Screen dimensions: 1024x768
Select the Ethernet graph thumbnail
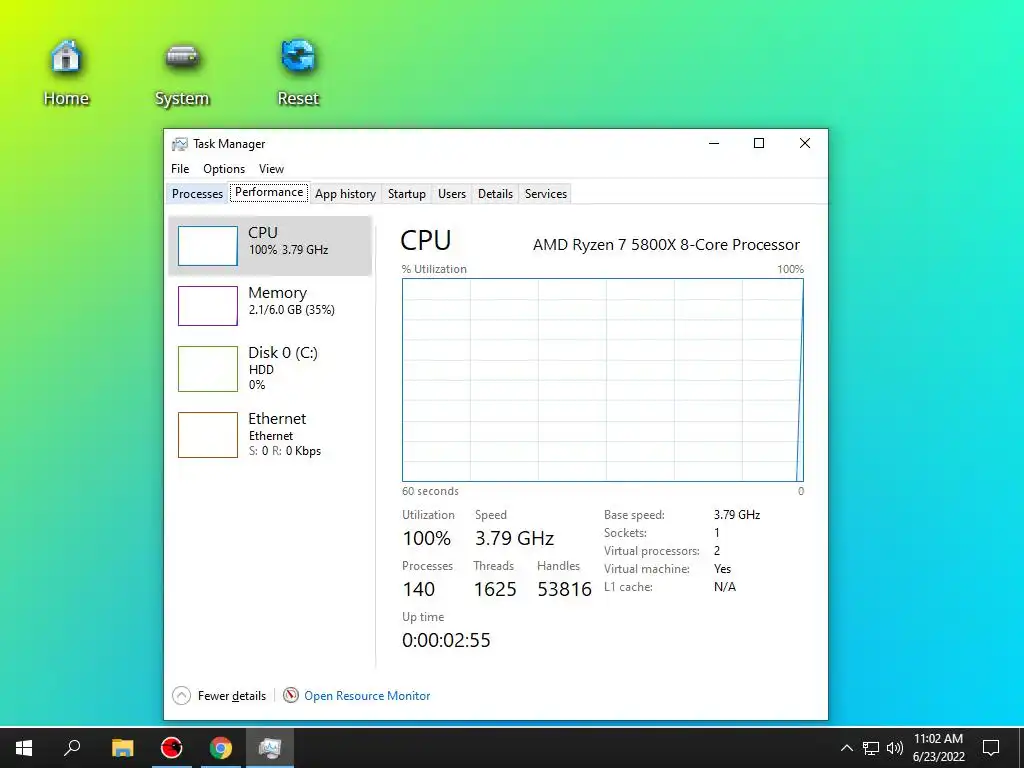208,435
